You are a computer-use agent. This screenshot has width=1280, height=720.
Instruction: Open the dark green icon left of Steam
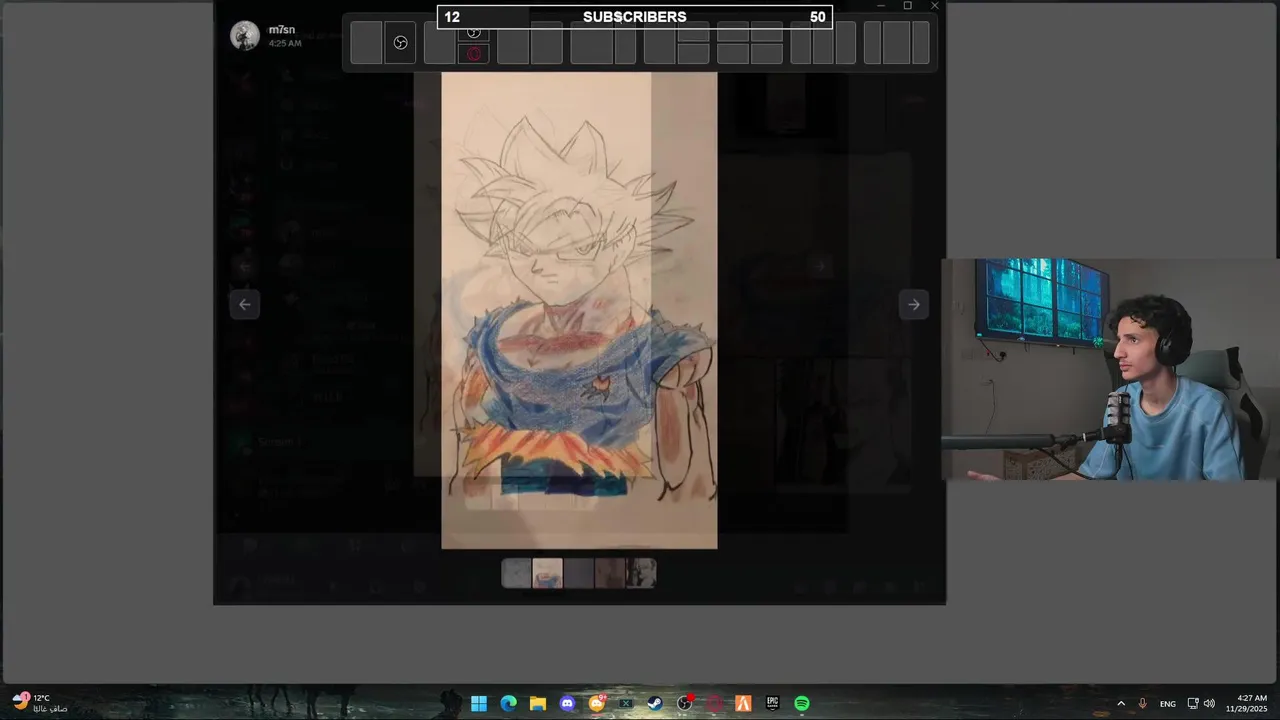coord(626,703)
